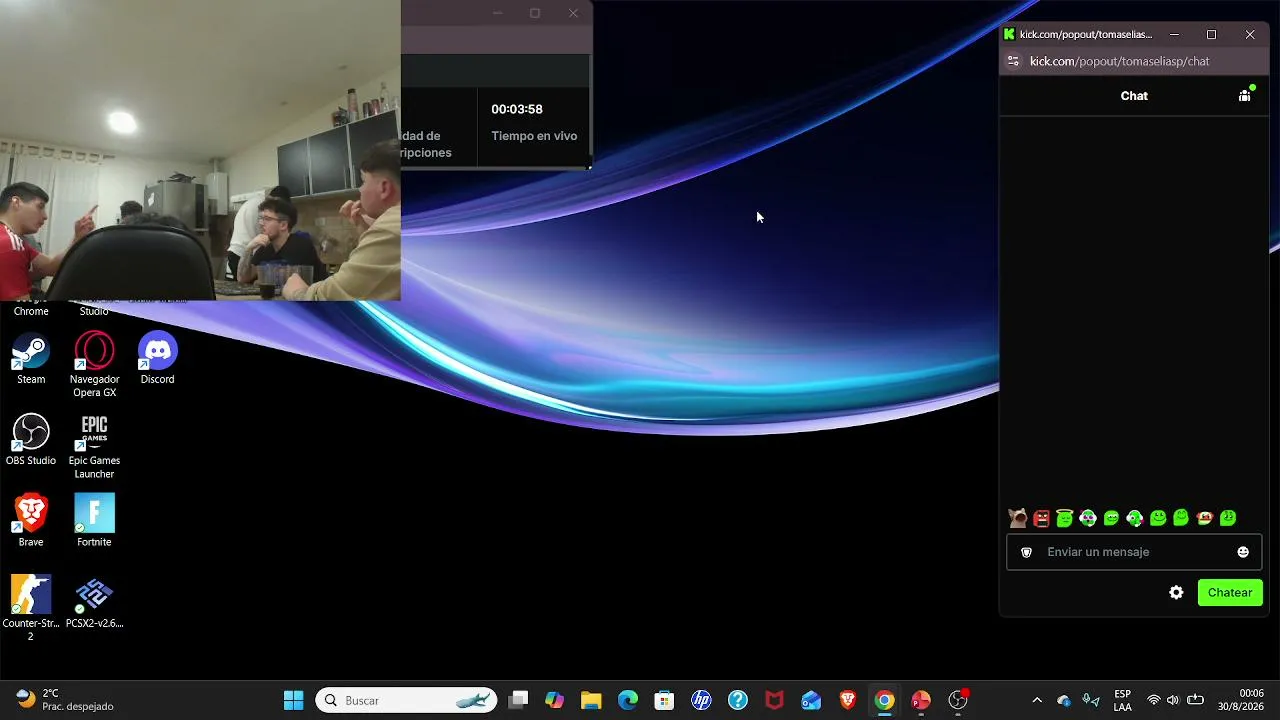View site information icon in address bar
The width and height of the screenshot is (1280, 720).
tap(1013, 61)
